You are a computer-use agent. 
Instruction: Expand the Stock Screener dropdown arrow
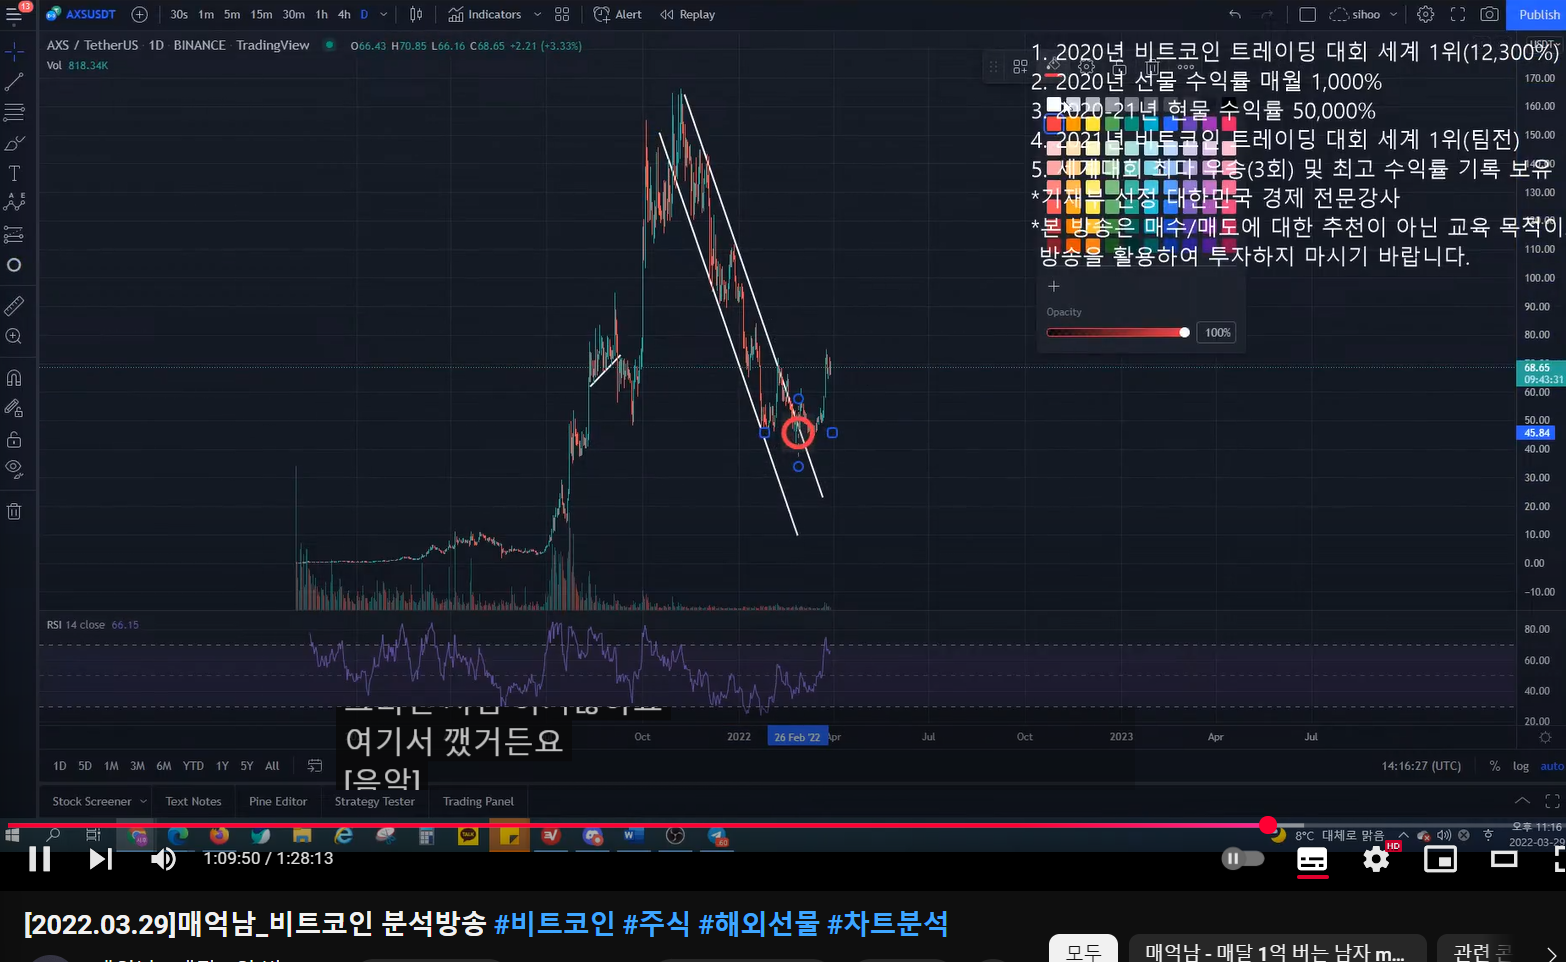[143, 802]
